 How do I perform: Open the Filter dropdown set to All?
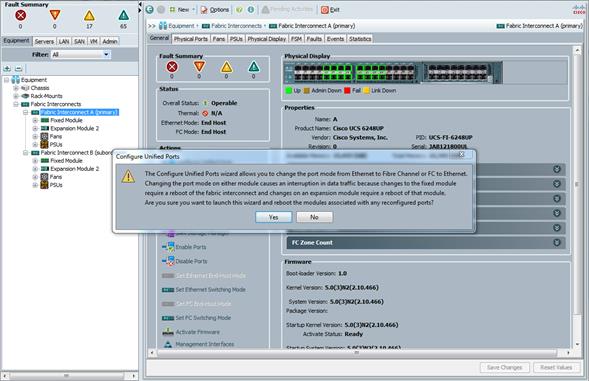click(80, 54)
